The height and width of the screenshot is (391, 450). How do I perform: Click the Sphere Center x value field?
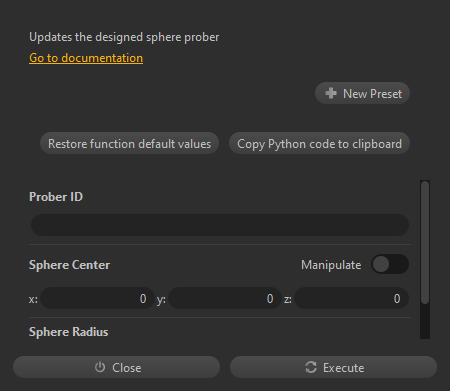click(97, 298)
